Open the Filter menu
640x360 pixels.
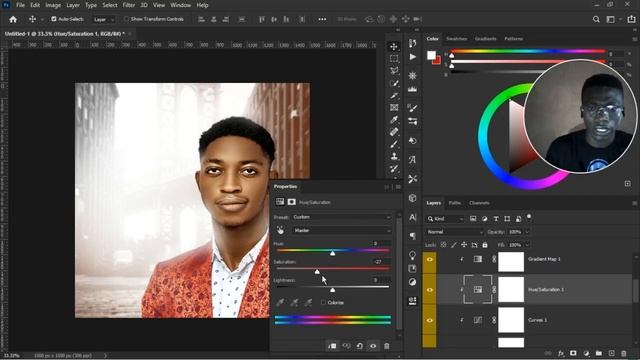tap(129, 5)
